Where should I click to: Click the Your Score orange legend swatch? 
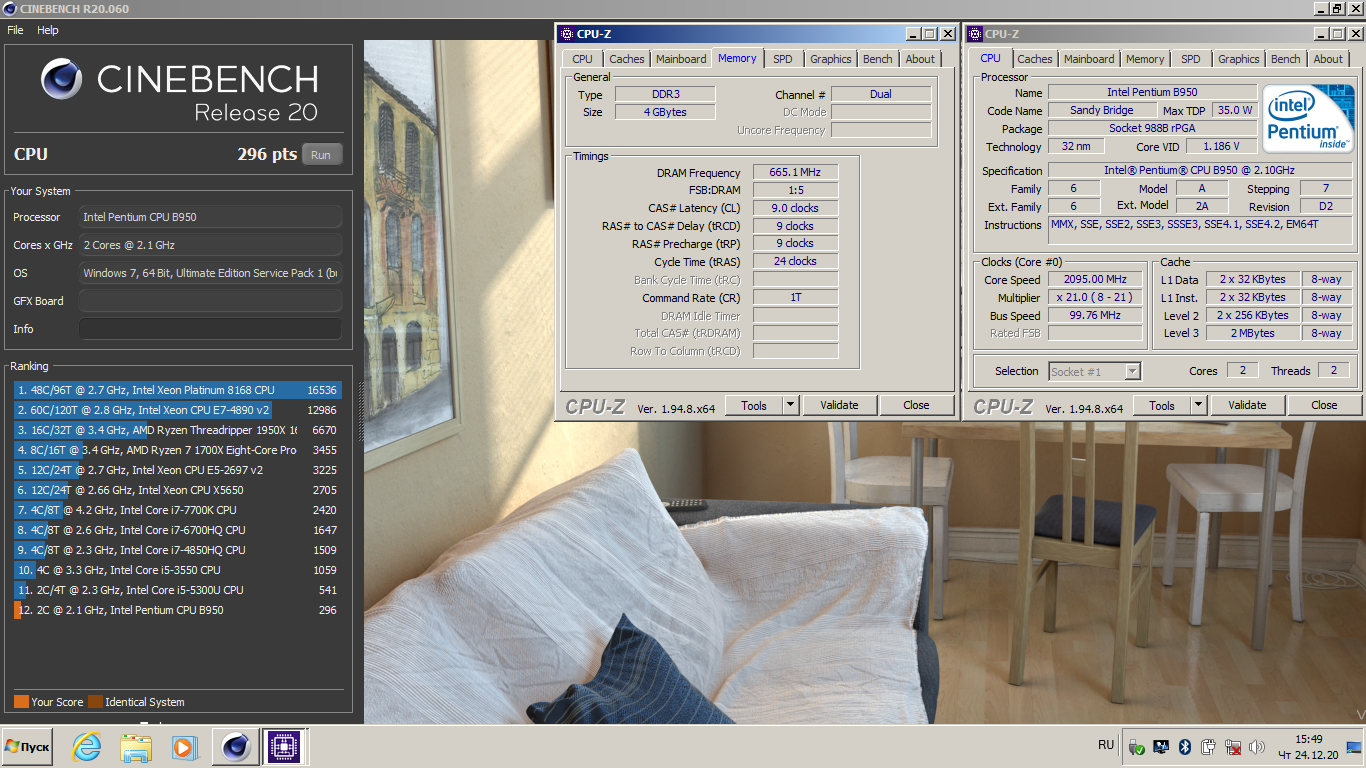coord(21,702)
